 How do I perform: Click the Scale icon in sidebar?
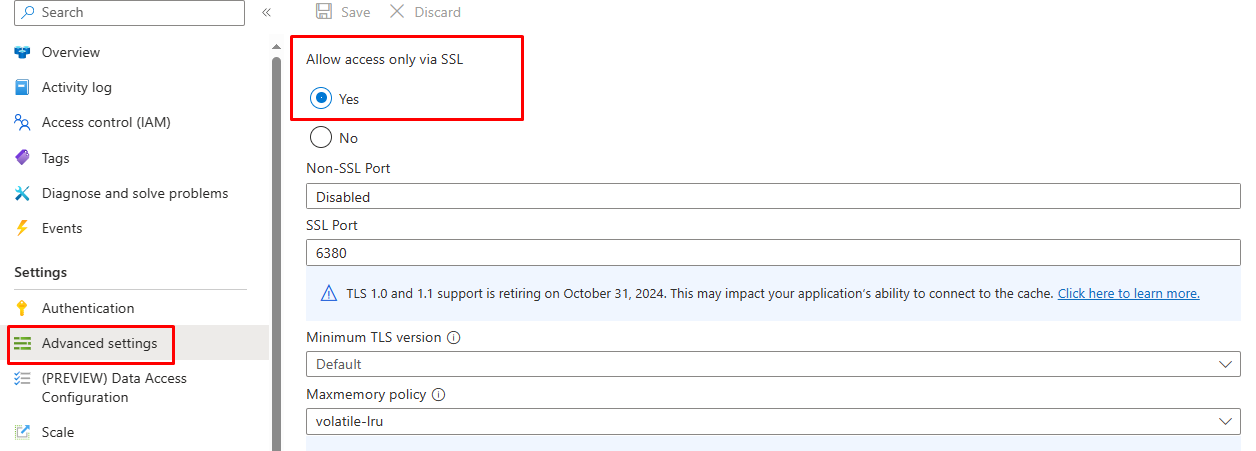22,432
